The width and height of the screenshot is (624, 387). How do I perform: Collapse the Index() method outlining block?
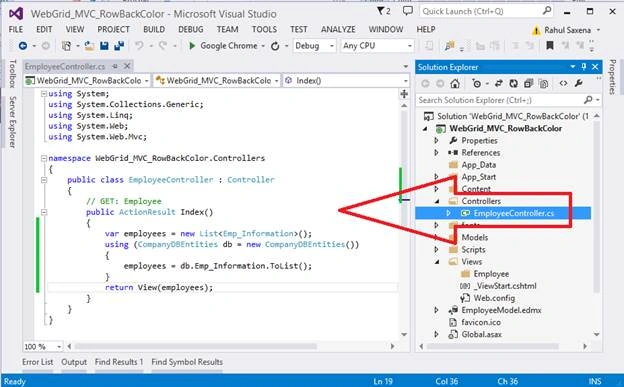[x=44, y=212]
